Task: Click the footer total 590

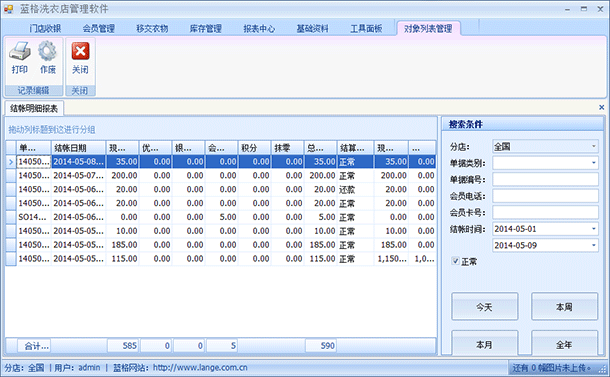Action: pyautogui.click(x=321, y=345)
